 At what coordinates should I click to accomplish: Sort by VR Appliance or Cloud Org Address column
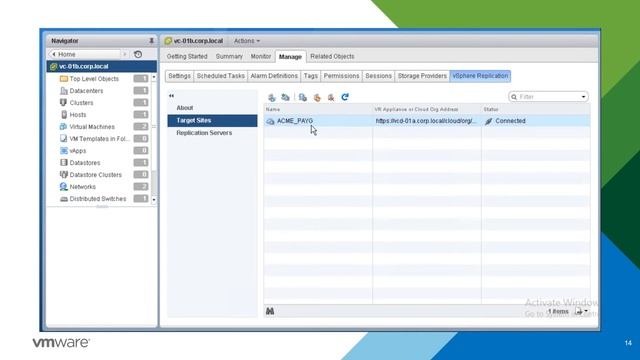click(x=427, y=109)
